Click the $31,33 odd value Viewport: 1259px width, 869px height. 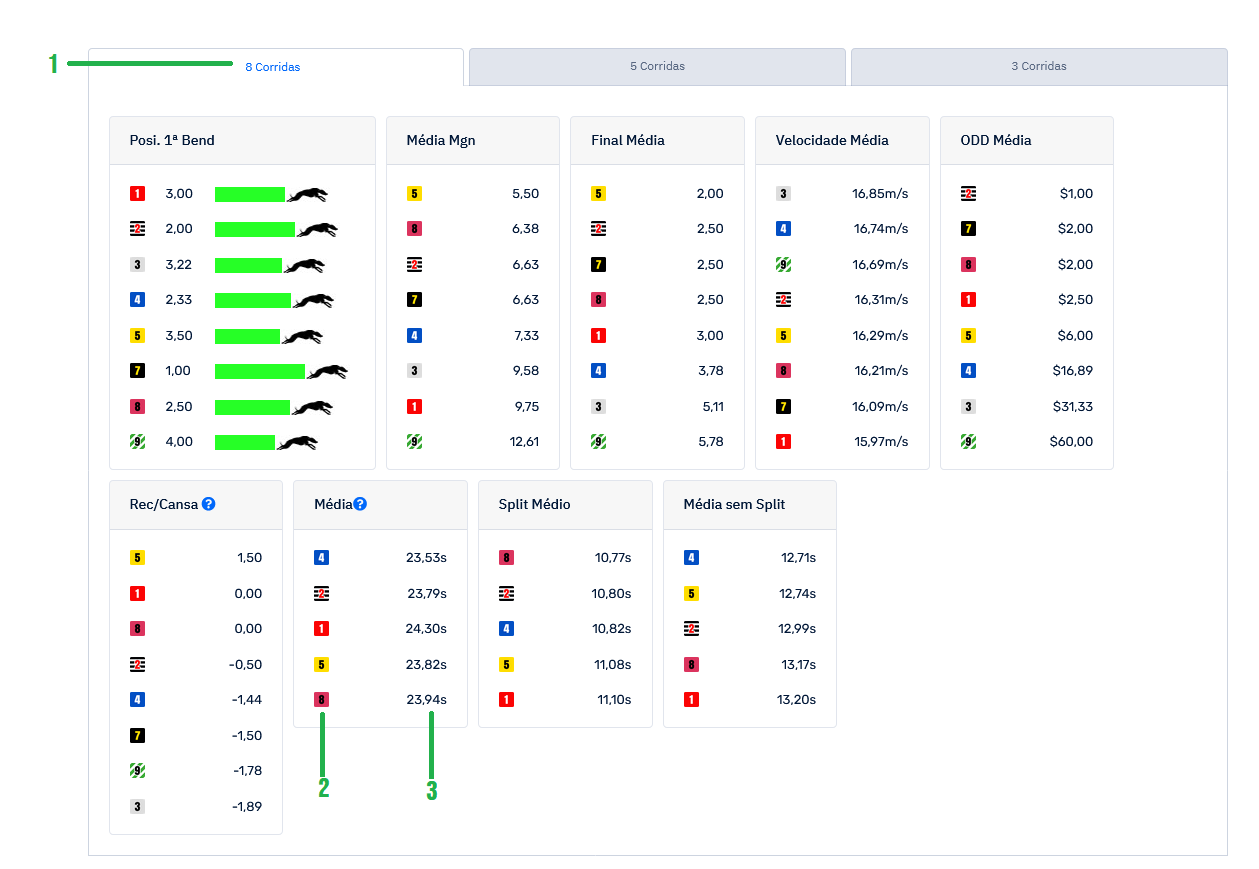(1074, 407)
